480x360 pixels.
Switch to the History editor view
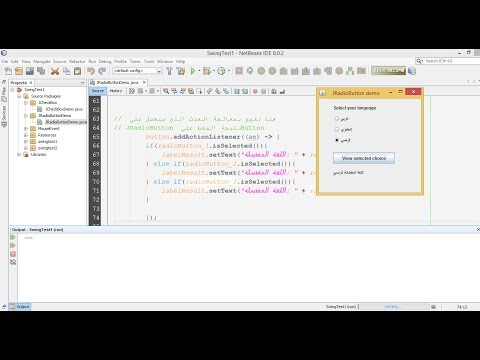[x=116, y=91]
